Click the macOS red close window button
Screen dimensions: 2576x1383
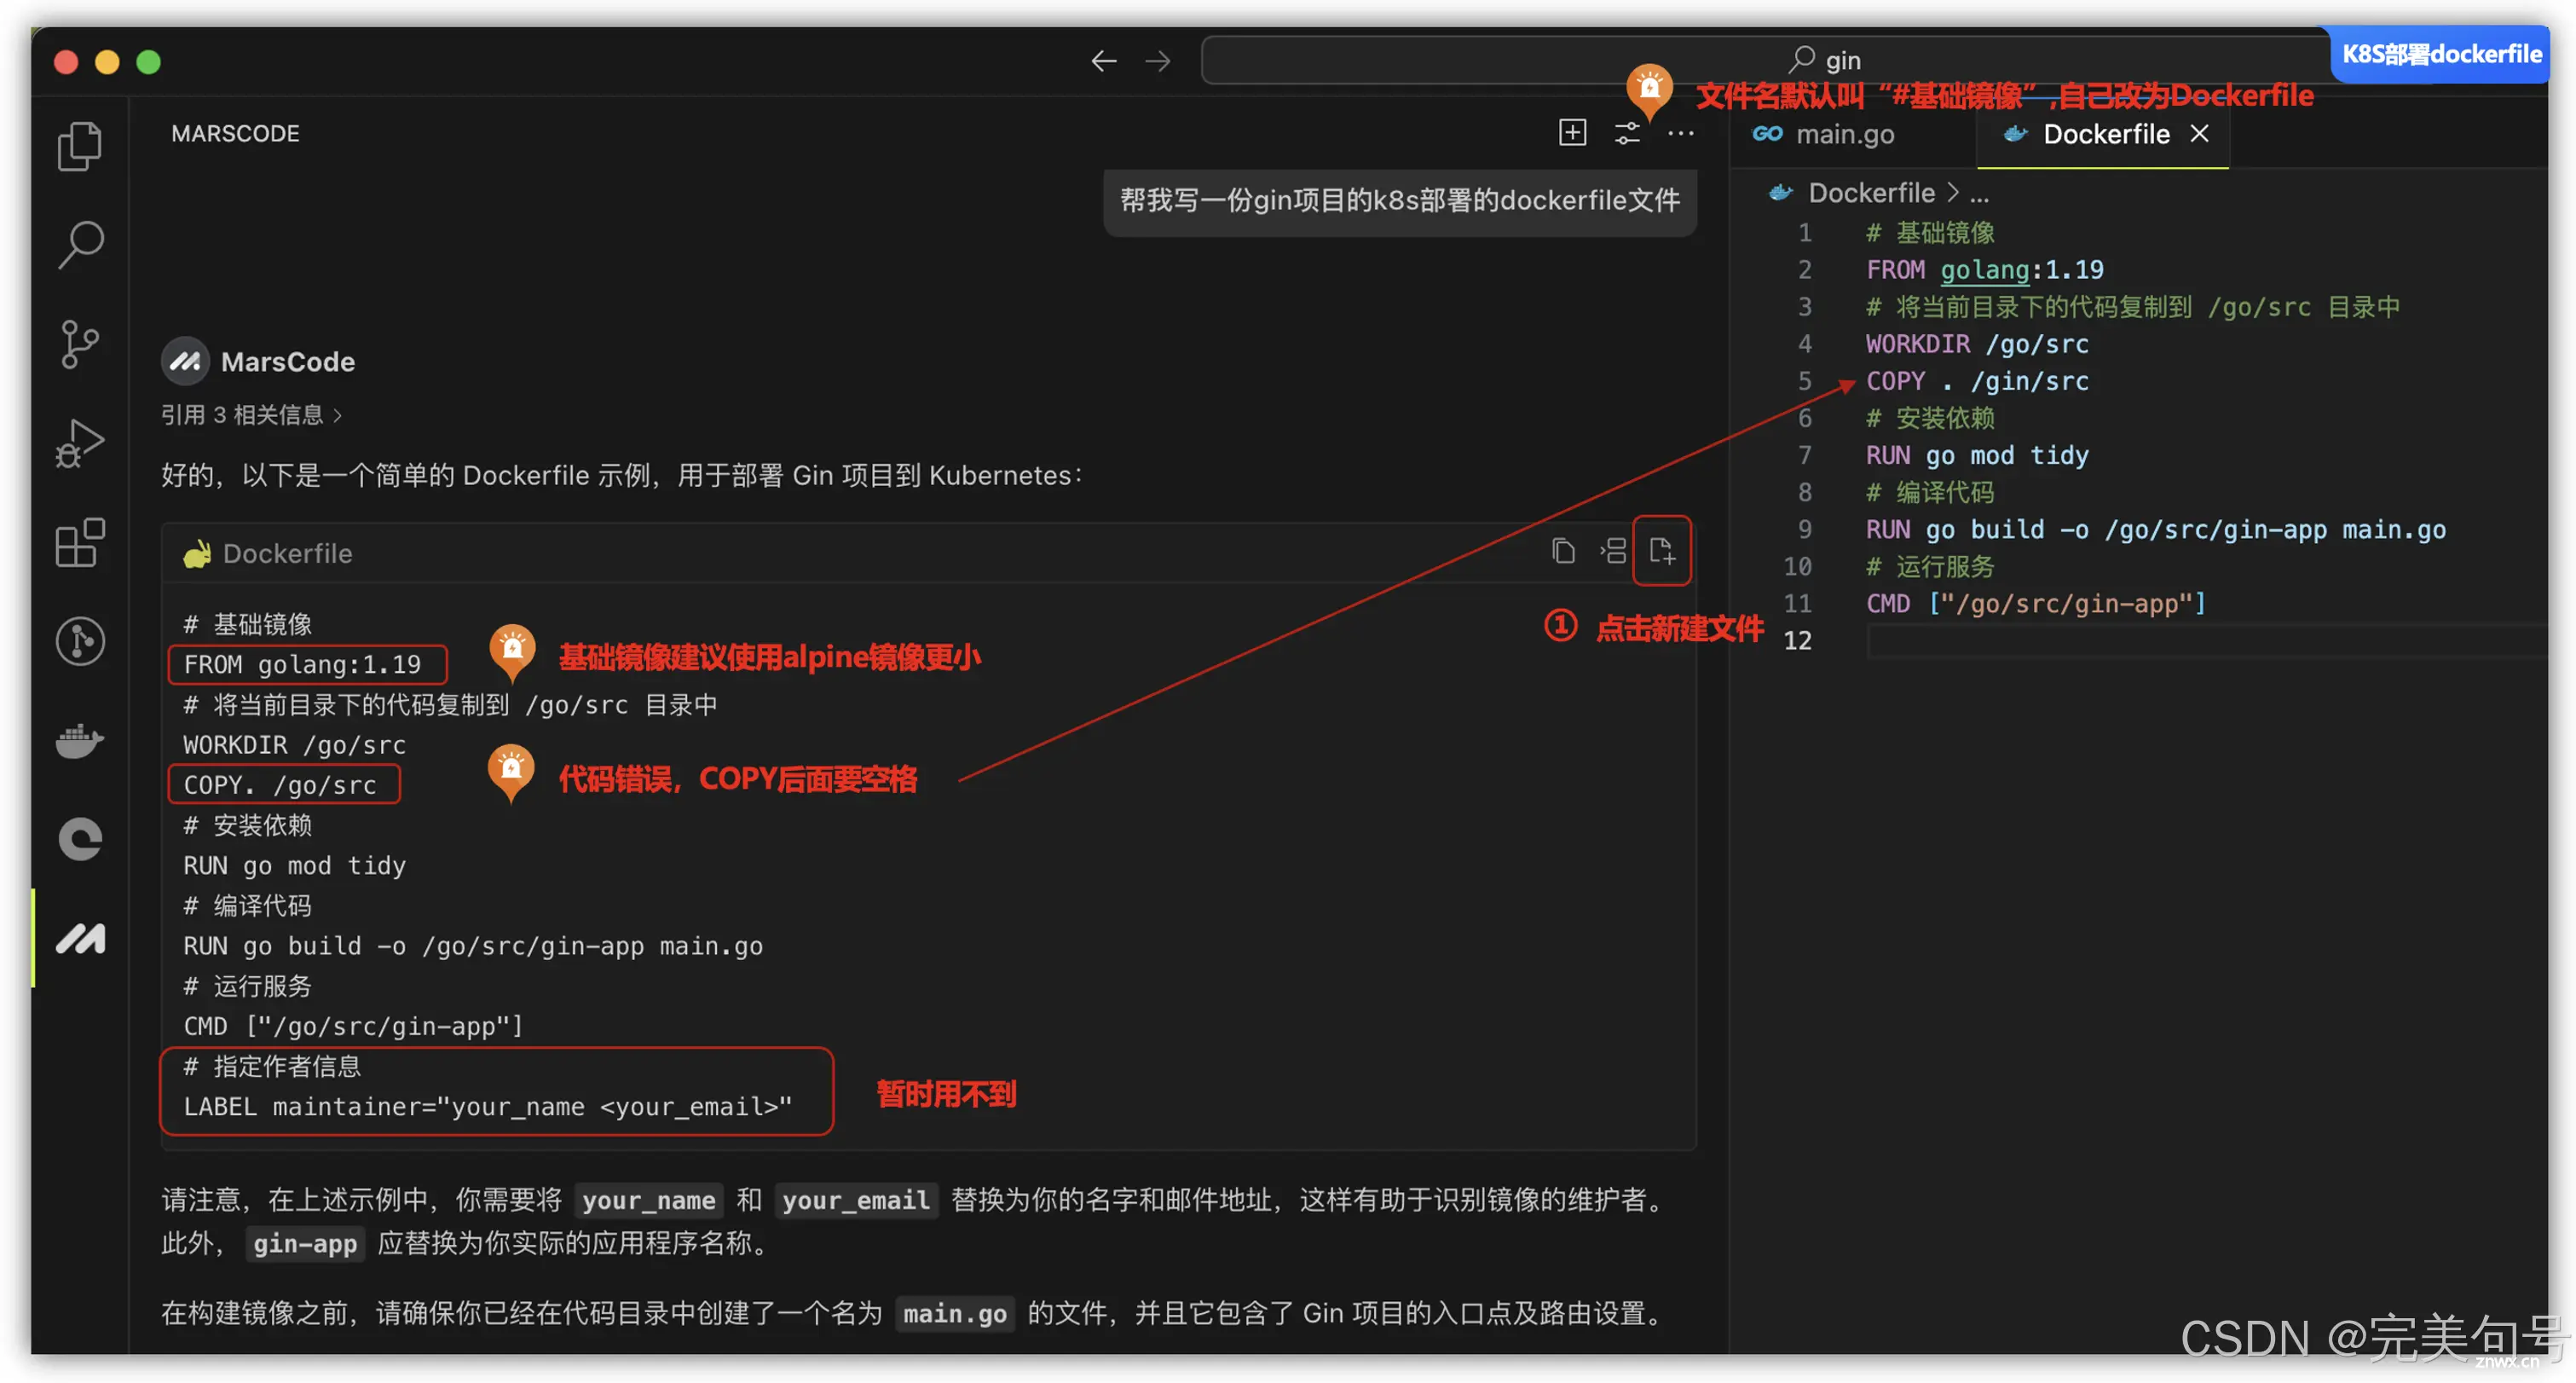coord(67,62)
